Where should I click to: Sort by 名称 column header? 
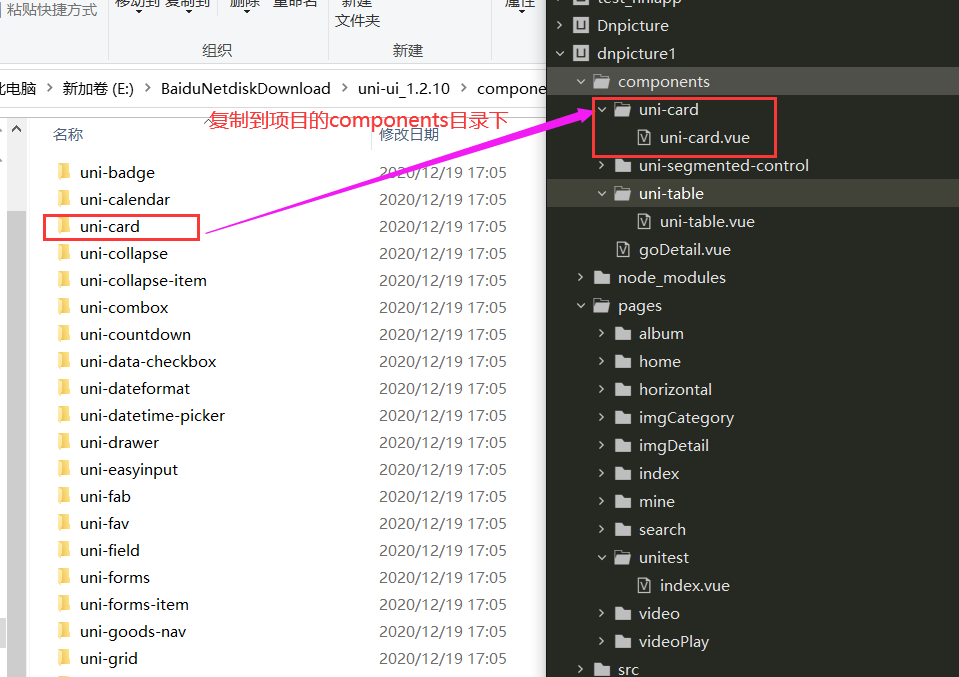68,135
